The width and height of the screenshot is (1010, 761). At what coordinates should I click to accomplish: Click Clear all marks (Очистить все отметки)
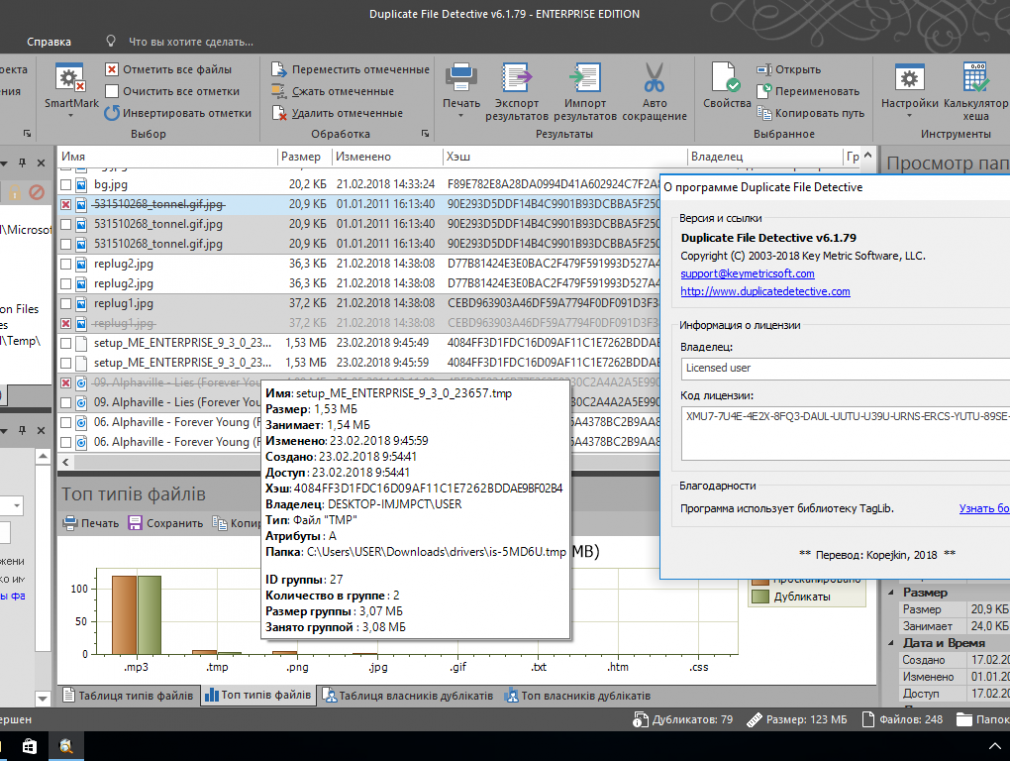172,92
